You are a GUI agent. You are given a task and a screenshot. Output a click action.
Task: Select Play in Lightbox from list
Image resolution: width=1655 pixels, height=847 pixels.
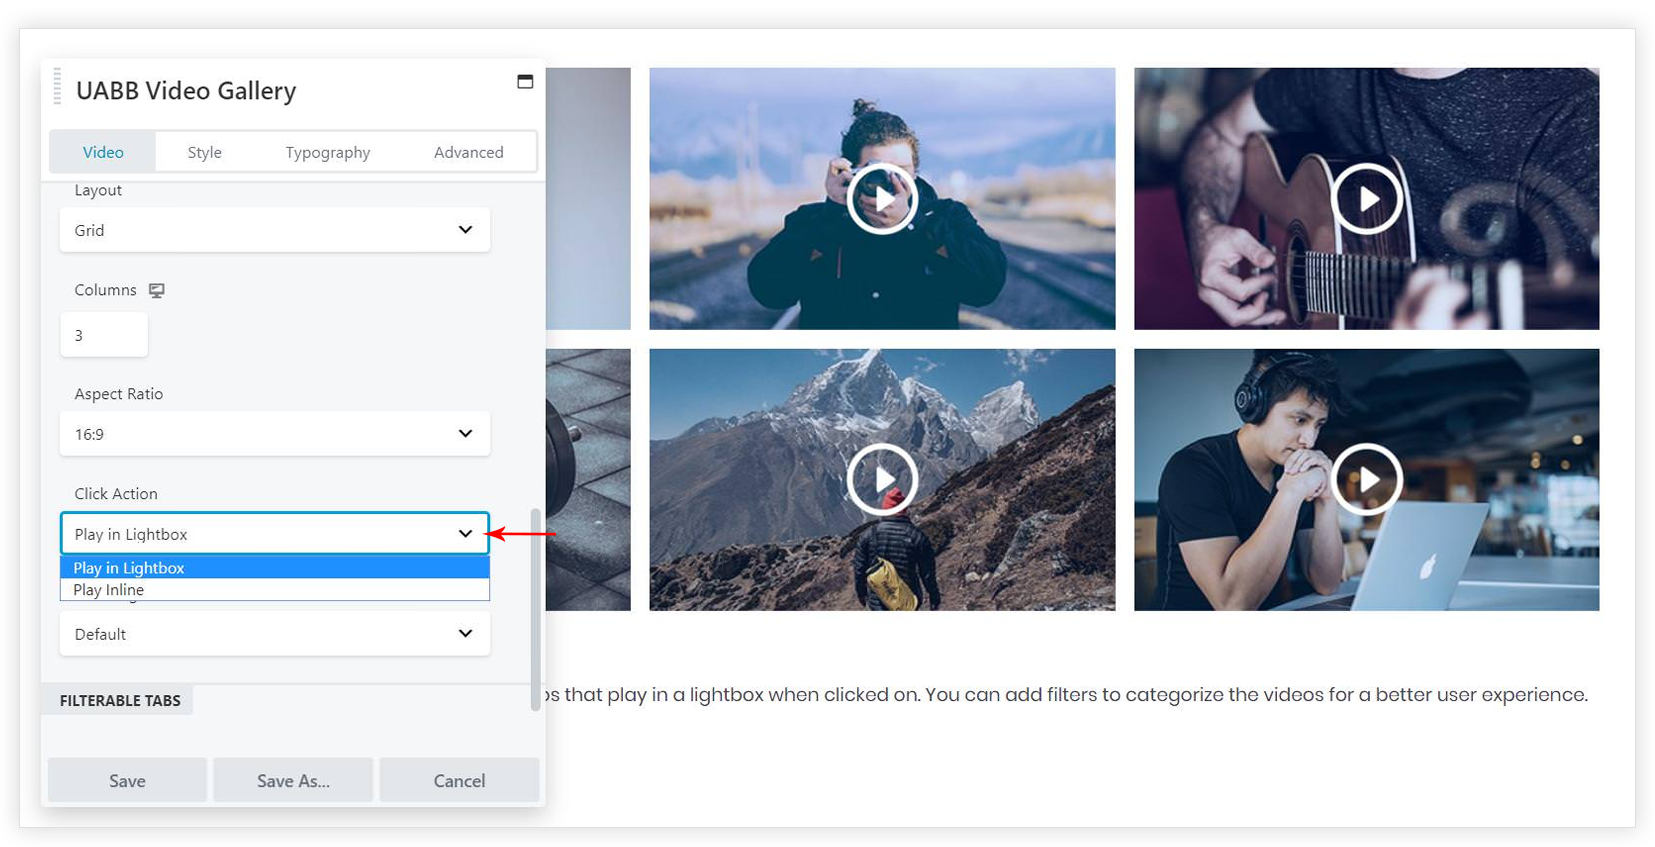pos(129,568)
